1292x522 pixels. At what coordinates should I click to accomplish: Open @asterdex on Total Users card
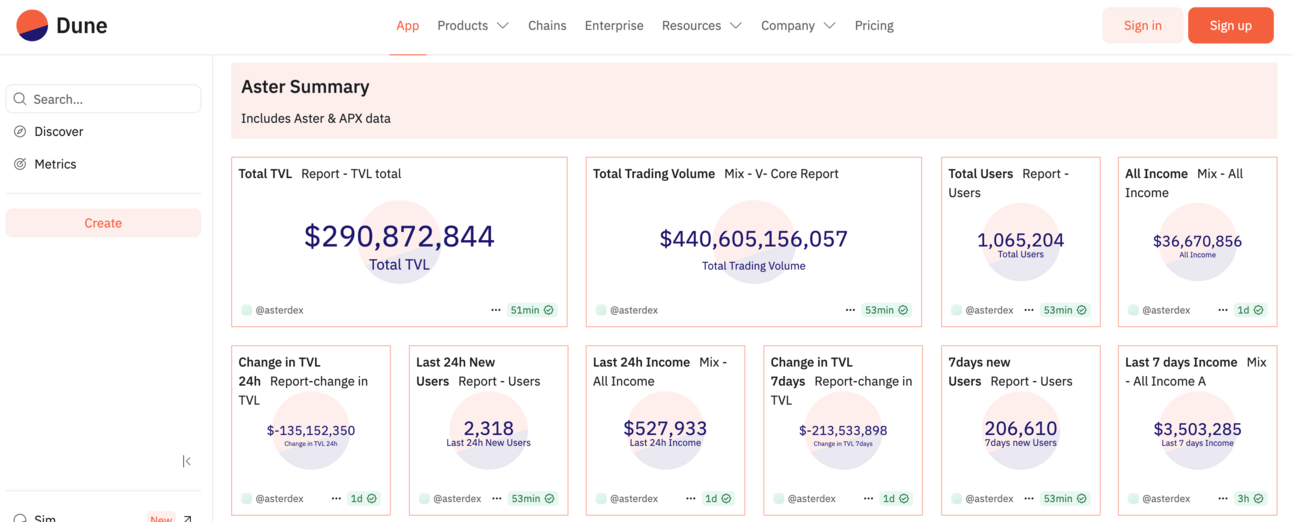[989, 310]
